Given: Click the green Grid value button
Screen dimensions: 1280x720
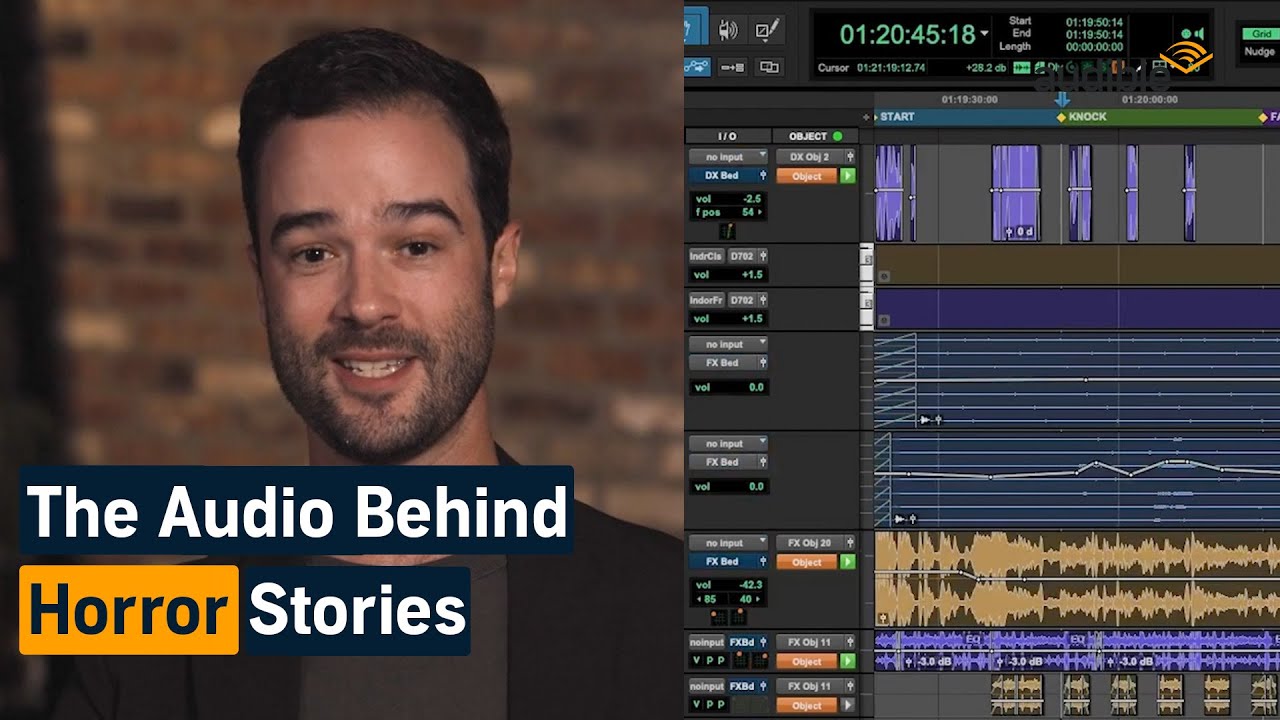Looking at the screenshot, I should click(1260, 34).
